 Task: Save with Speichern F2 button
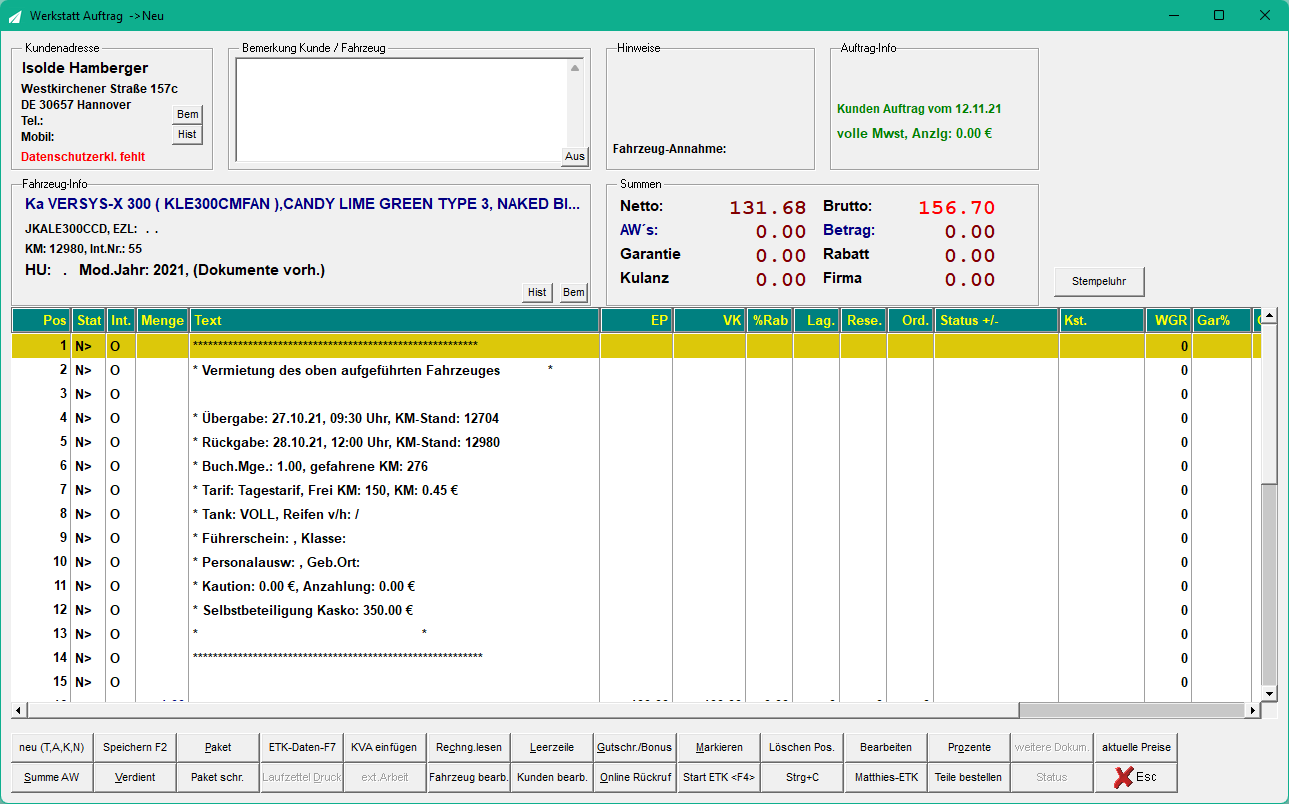135,747
